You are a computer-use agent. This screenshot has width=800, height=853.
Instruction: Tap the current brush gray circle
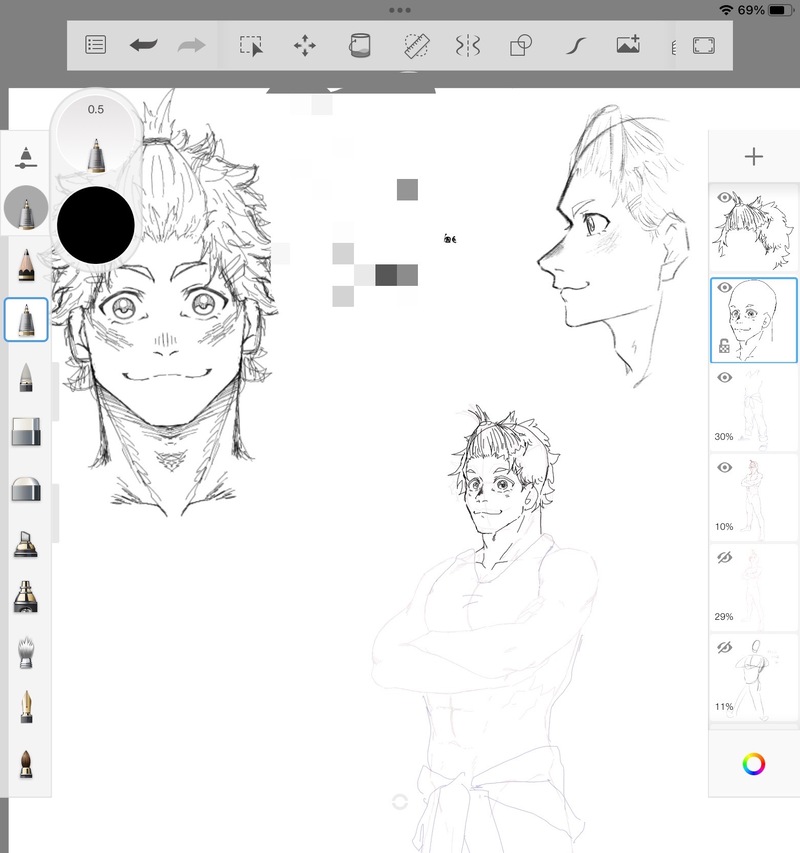pyautogui.click(x=26, y=207)
